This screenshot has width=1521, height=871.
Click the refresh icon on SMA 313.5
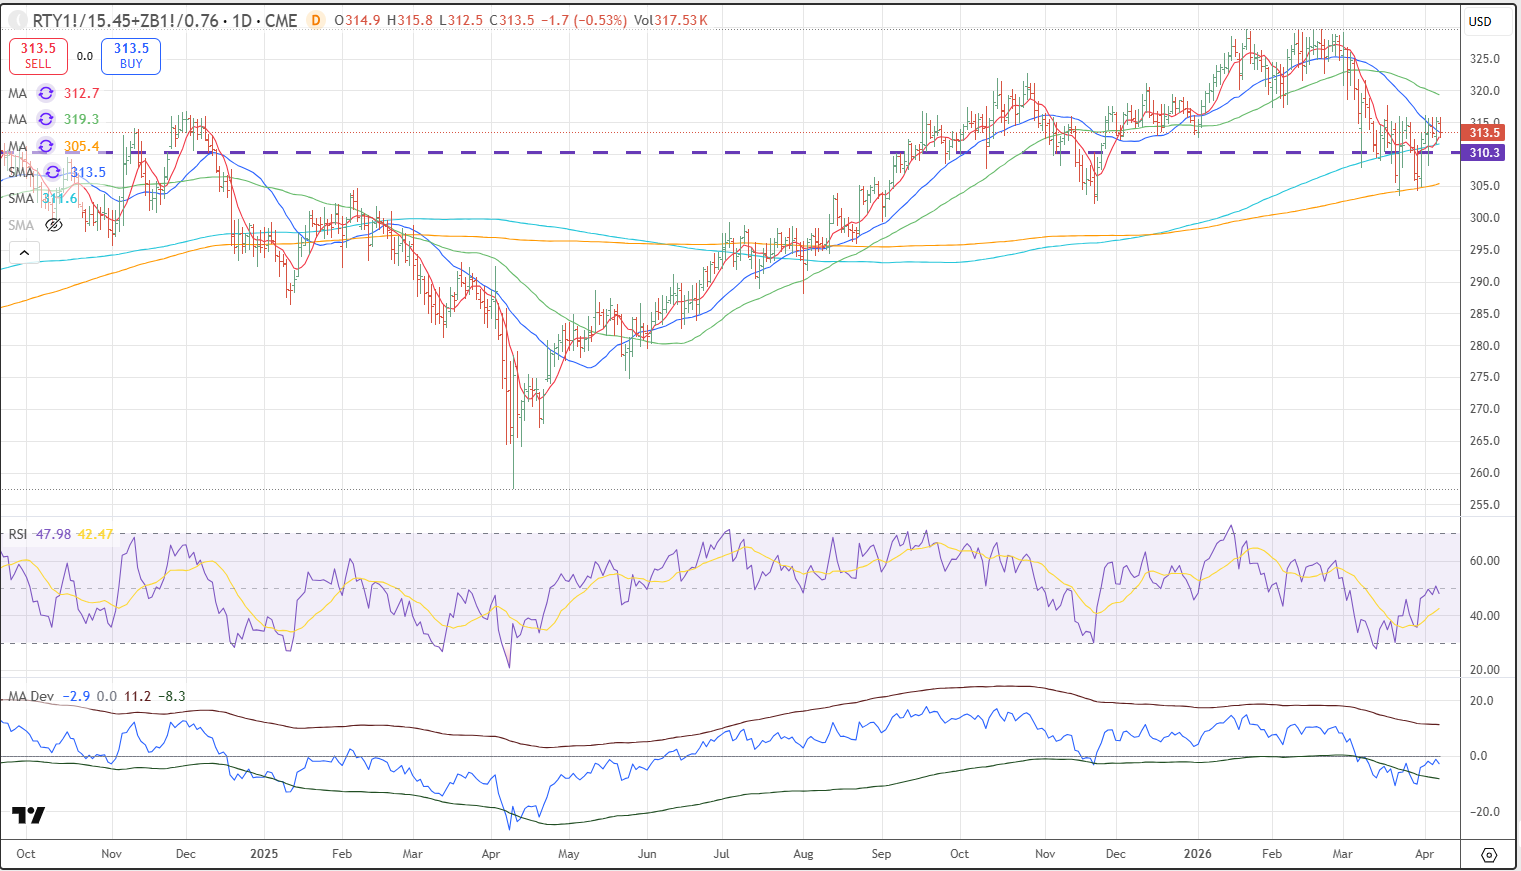click(x=53, y=172)
